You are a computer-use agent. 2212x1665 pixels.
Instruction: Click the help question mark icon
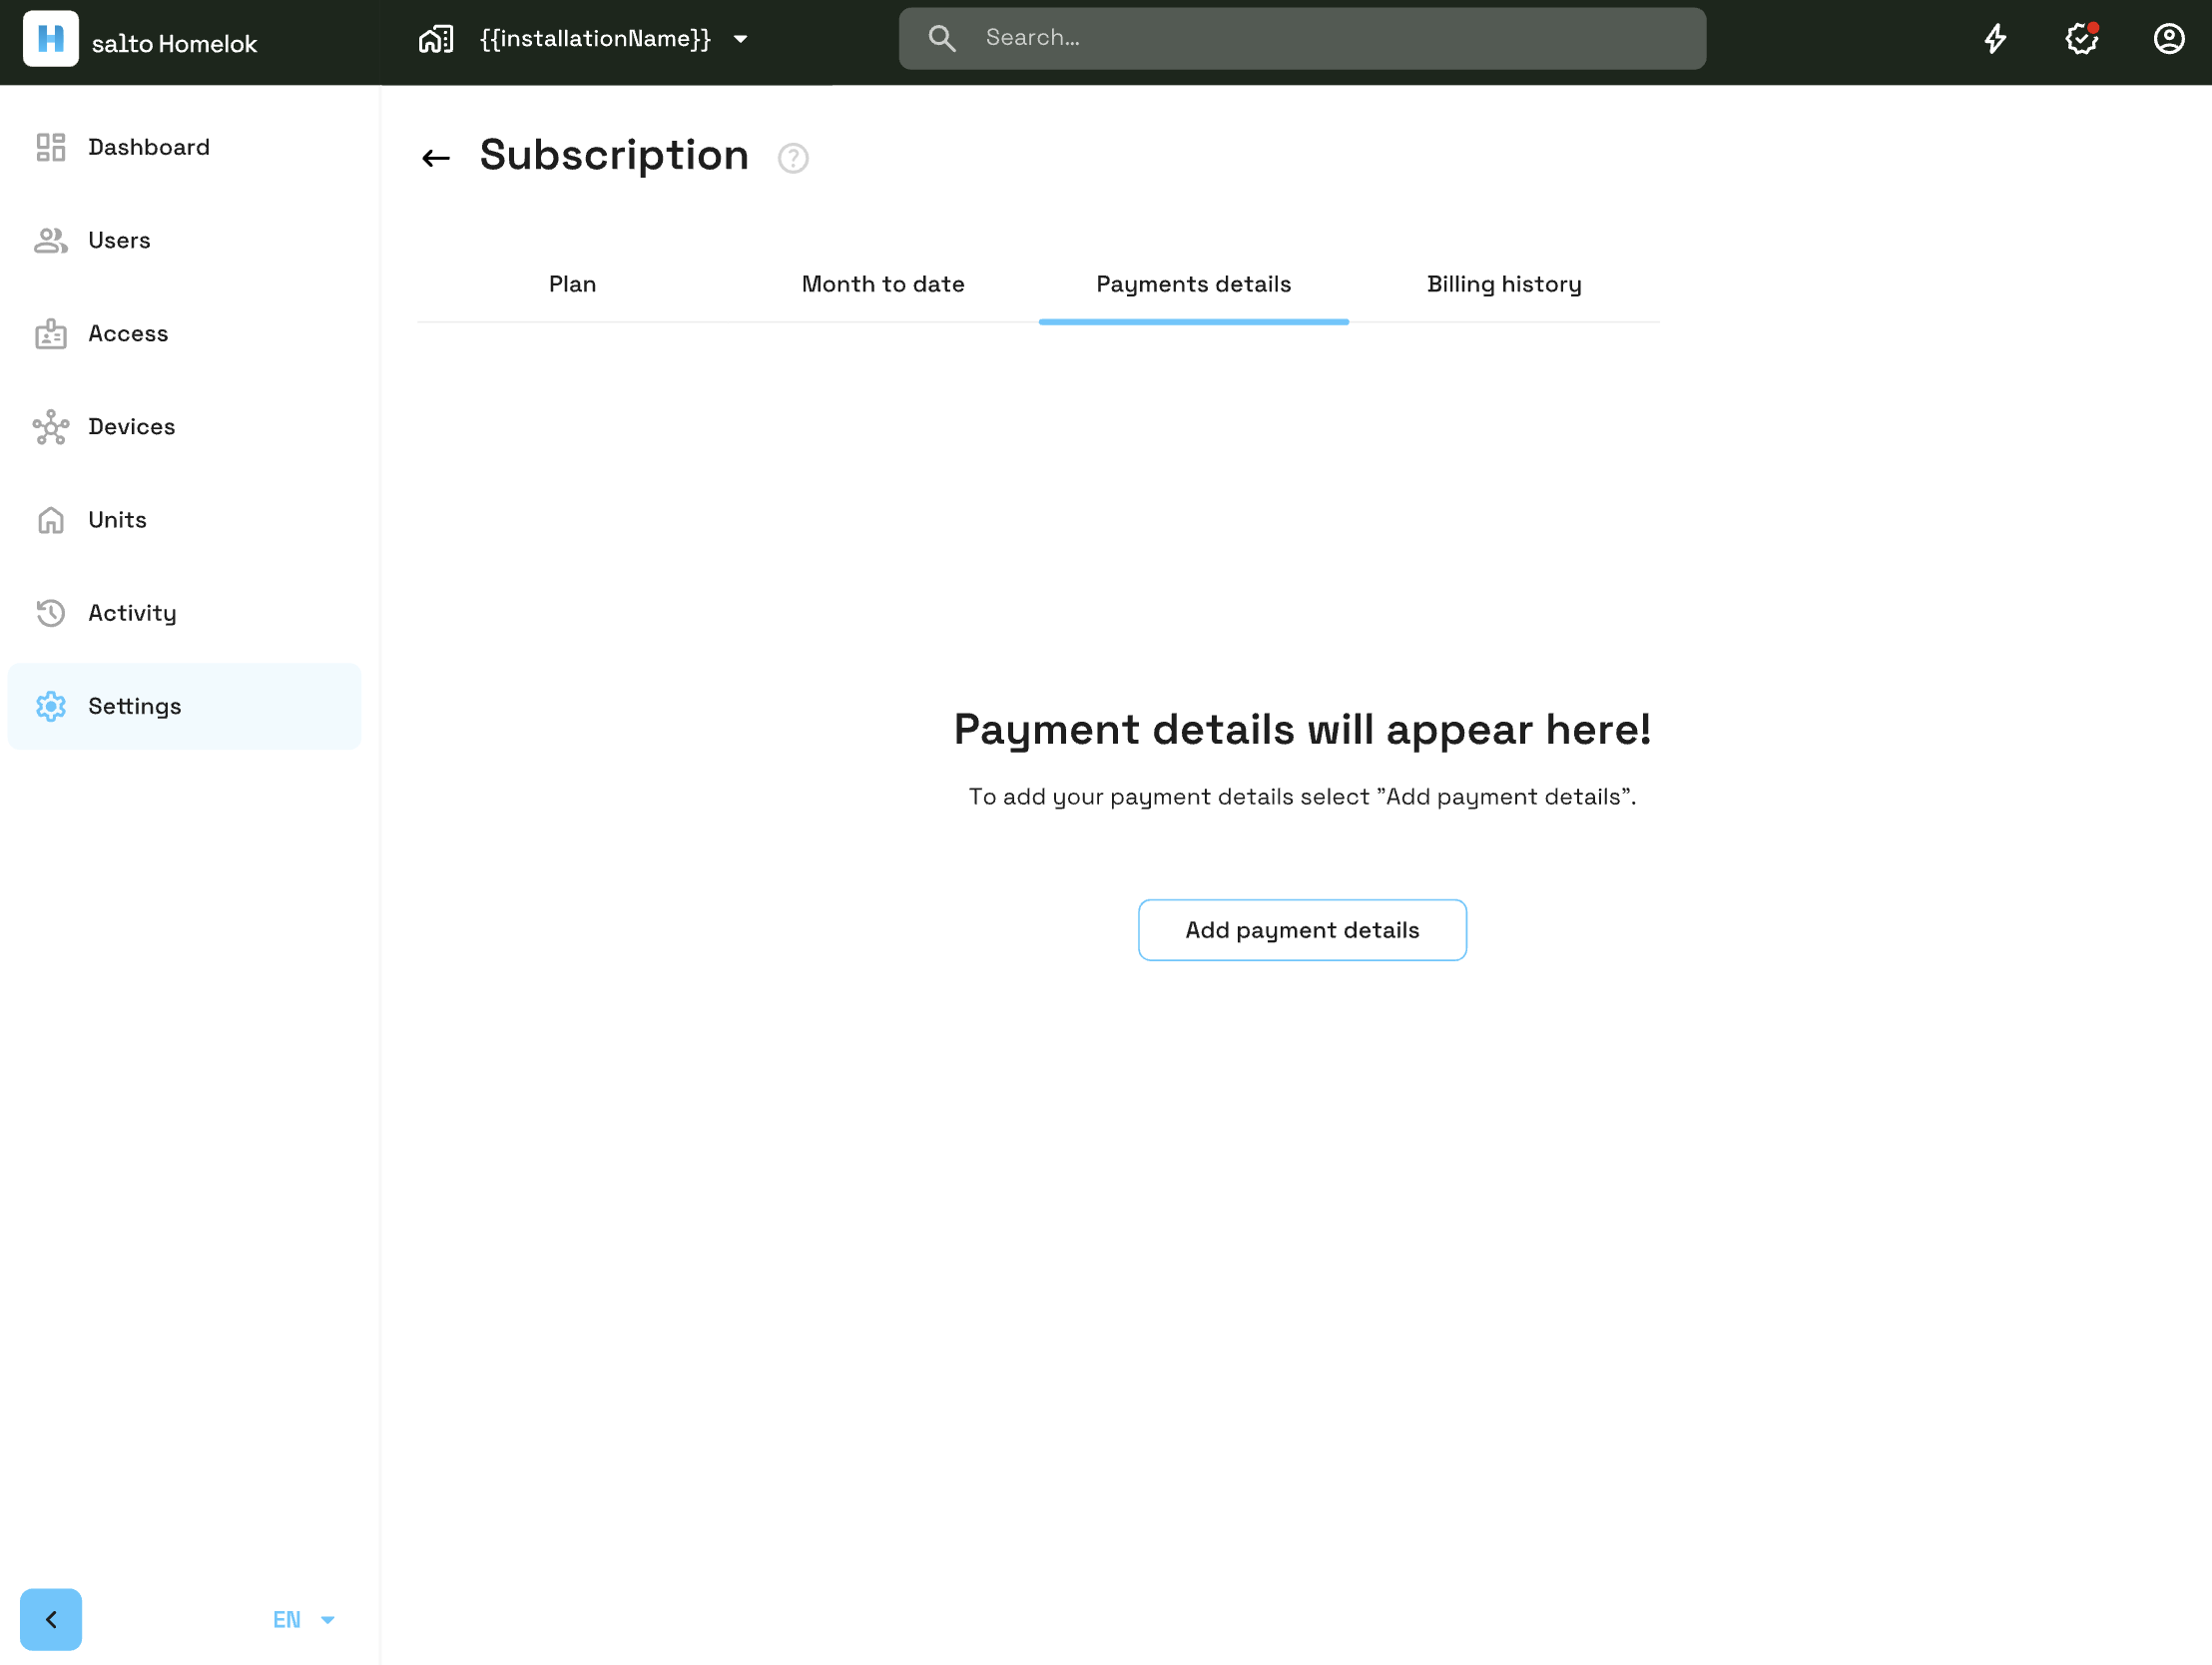[x=793, y=158]
